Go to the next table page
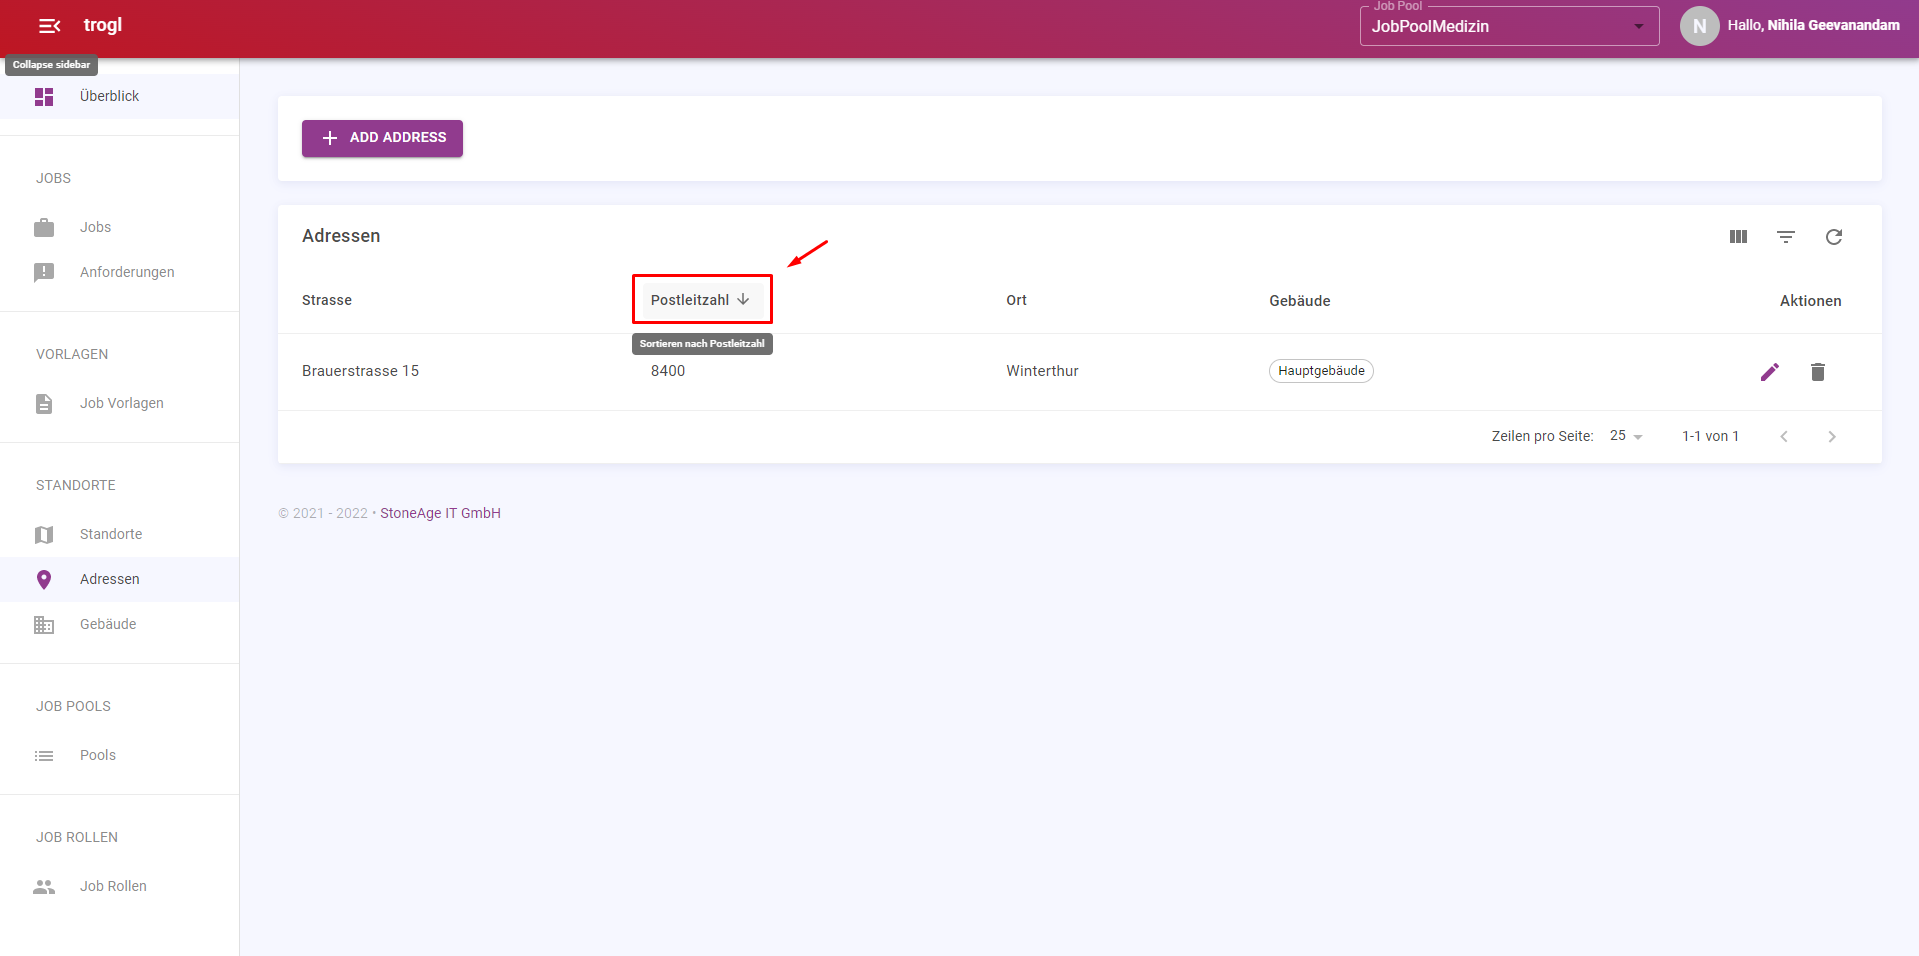 click(1832, 437)
